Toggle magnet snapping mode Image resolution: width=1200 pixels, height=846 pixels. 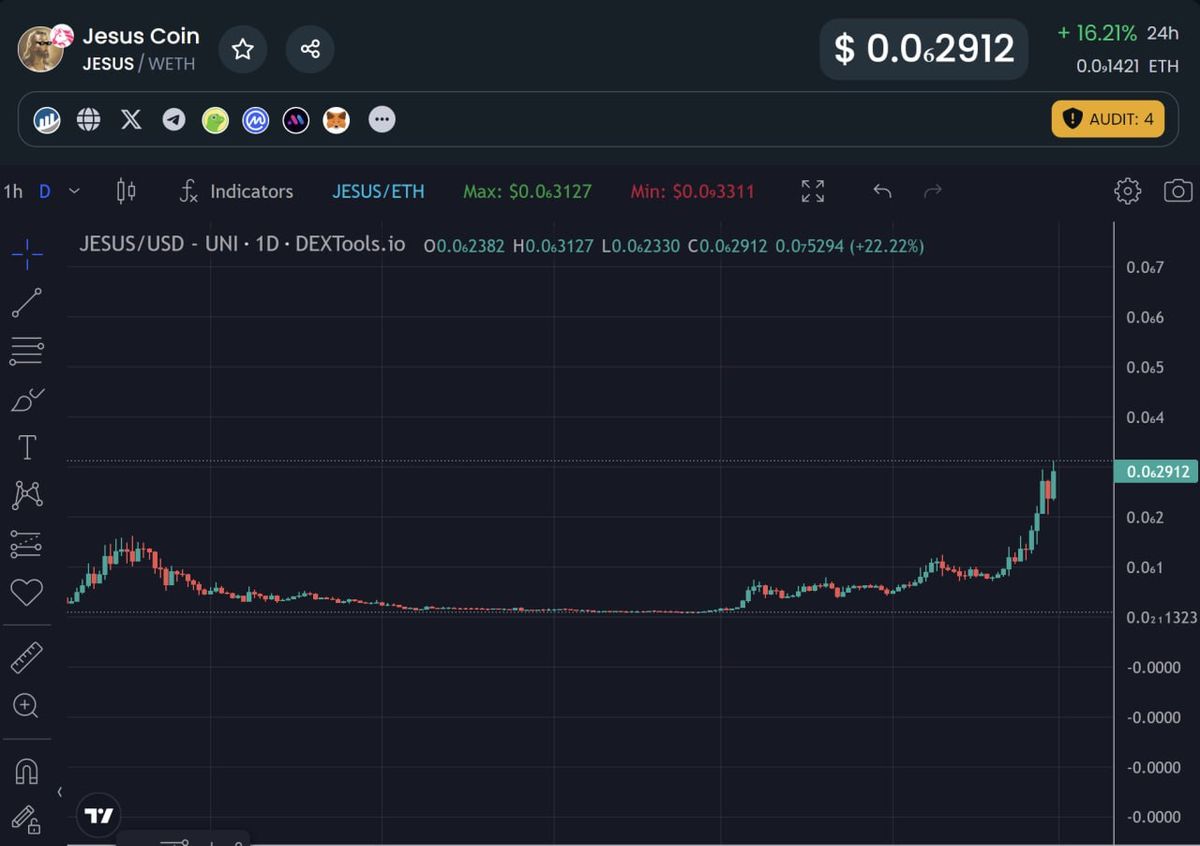pyautogui.click(x=27, y=771)
